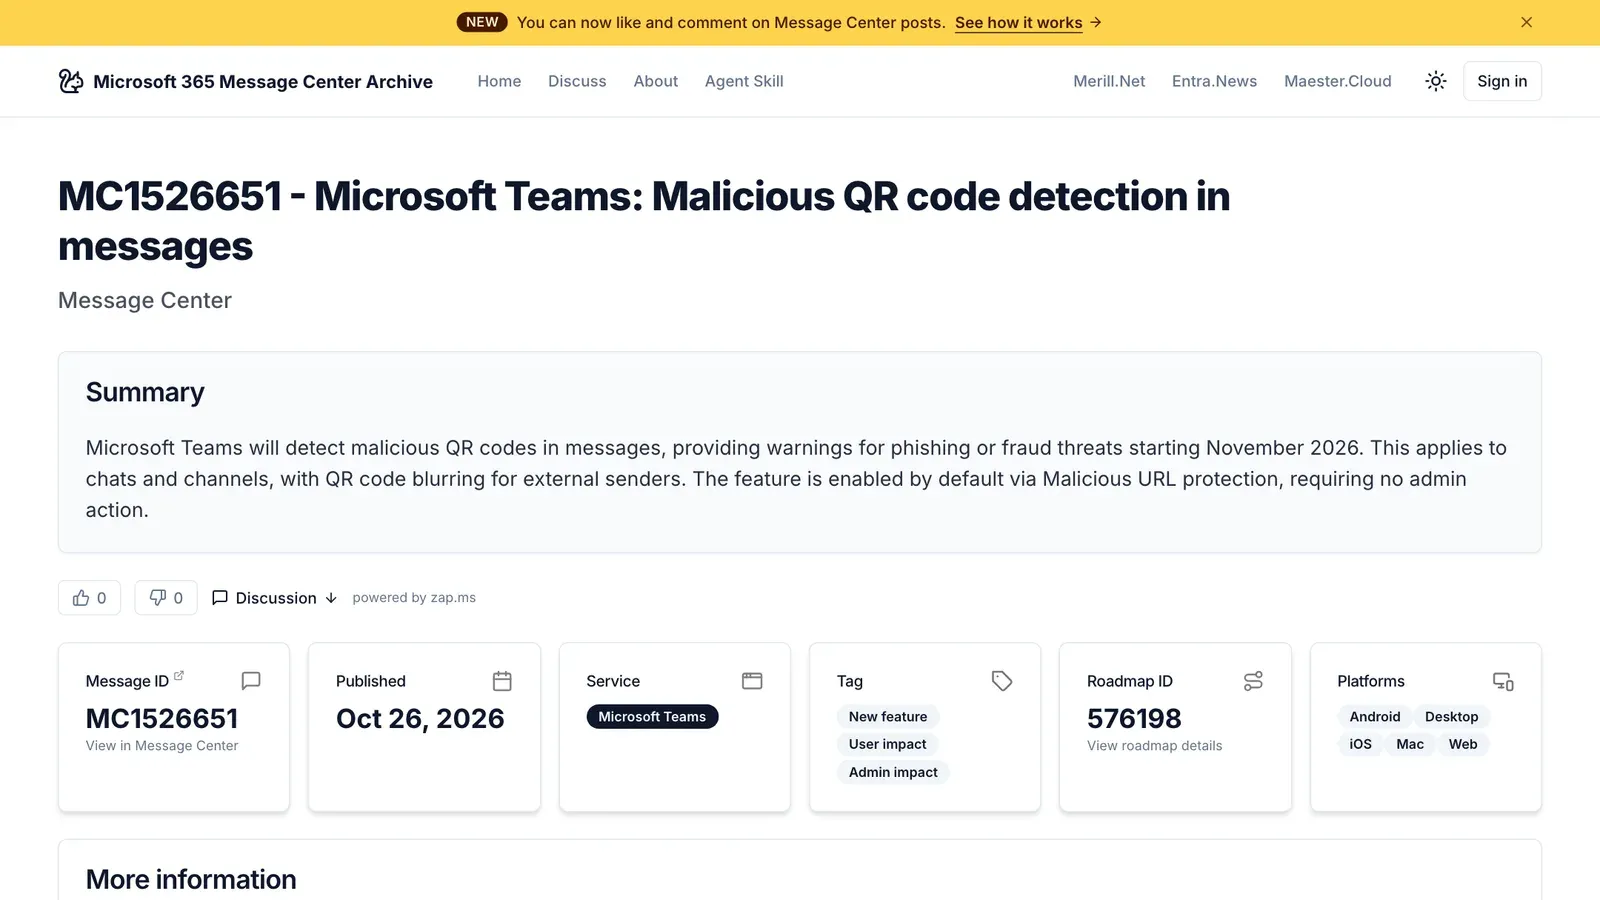The width and height of the screenshot is (1600, 900).
Task: Open the Discuss nav item
Action: click(x=577, y=81)
